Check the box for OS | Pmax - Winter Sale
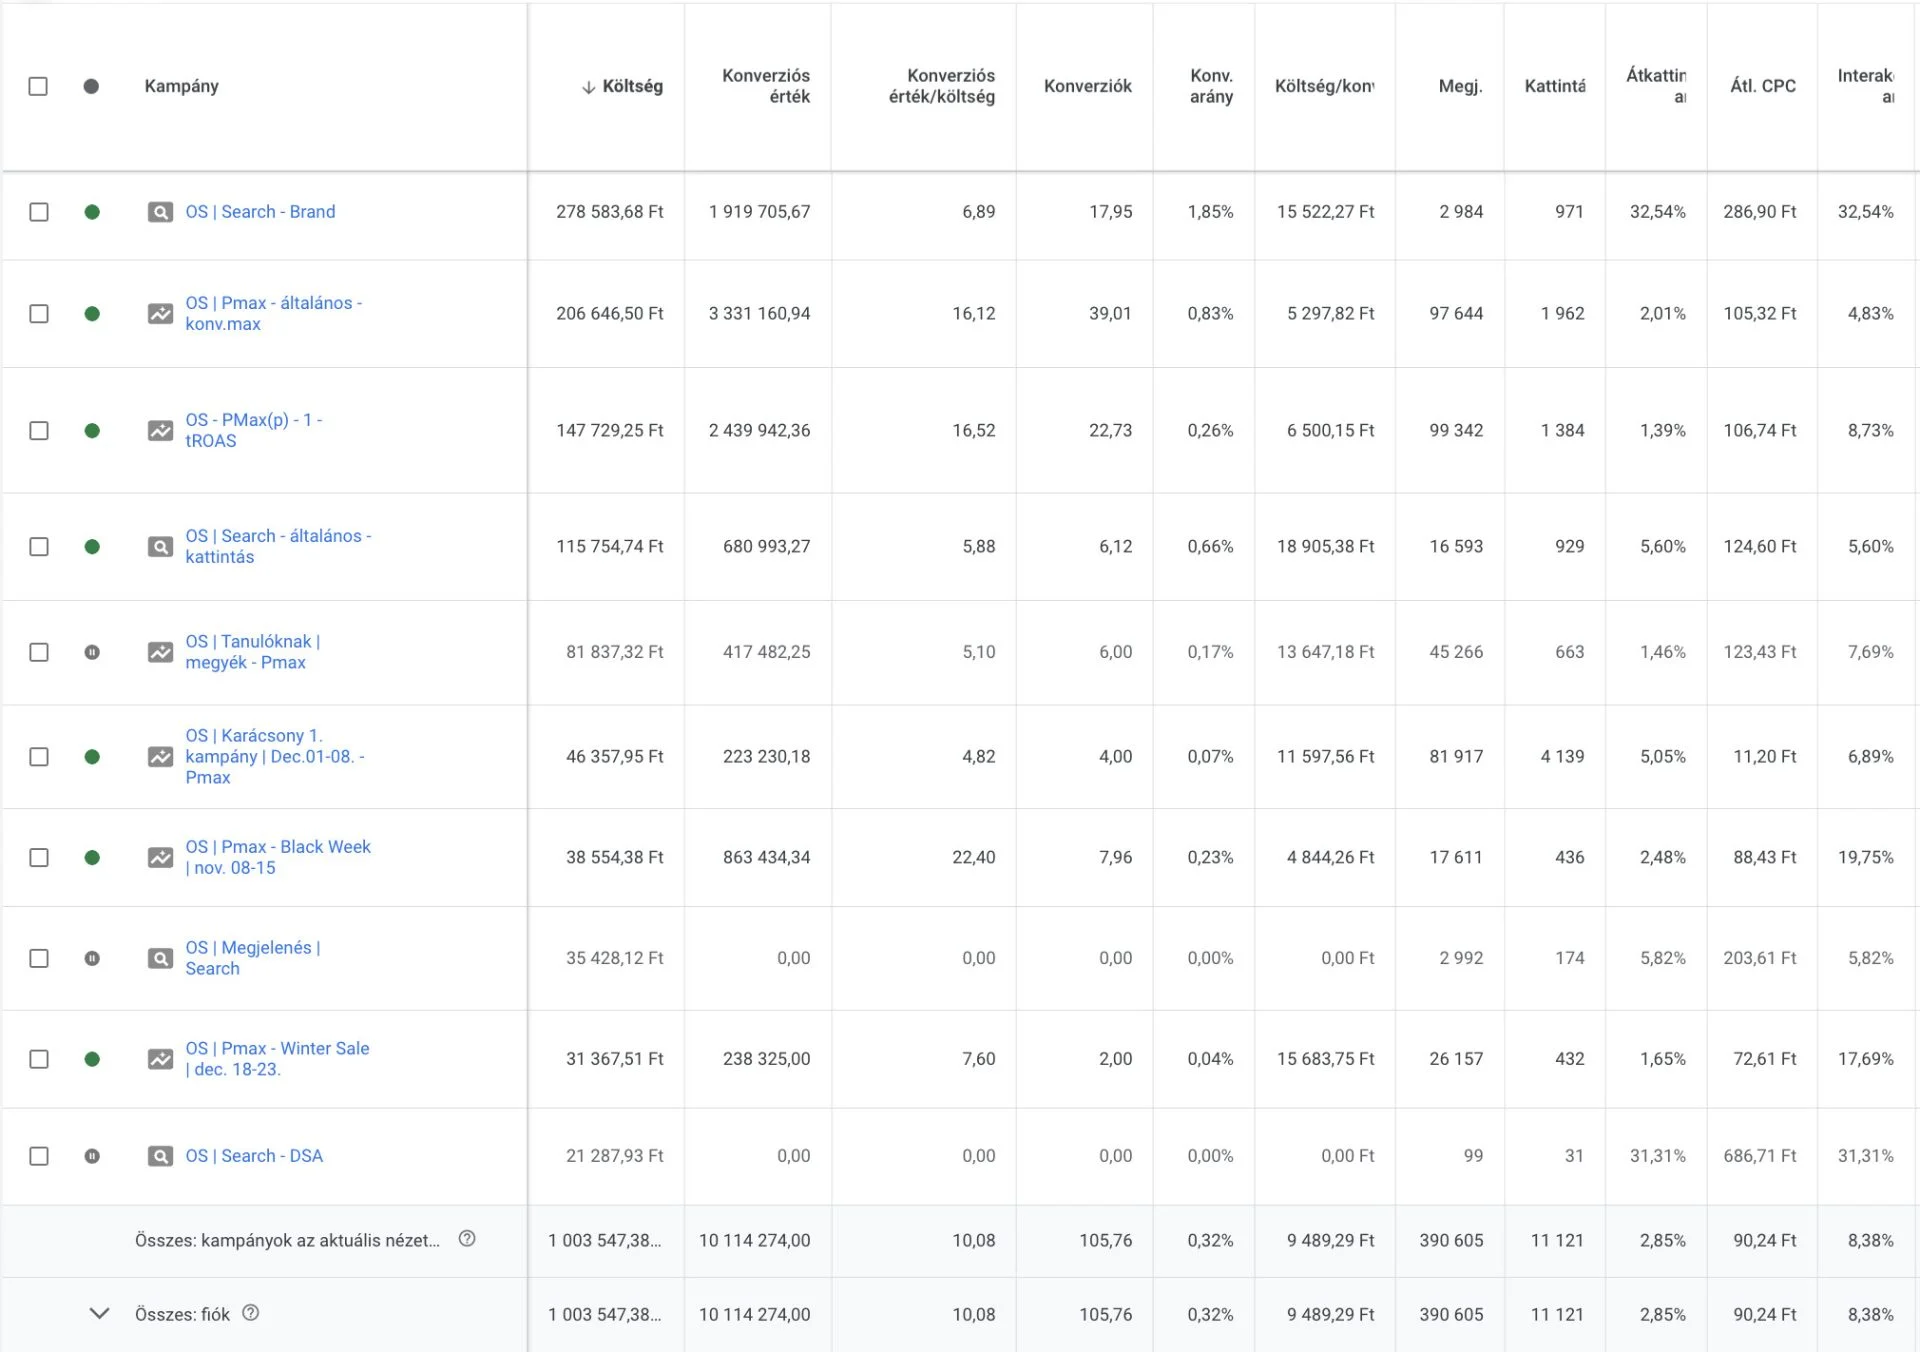Viewport: 1920px width, 1352px height. 39,1059
